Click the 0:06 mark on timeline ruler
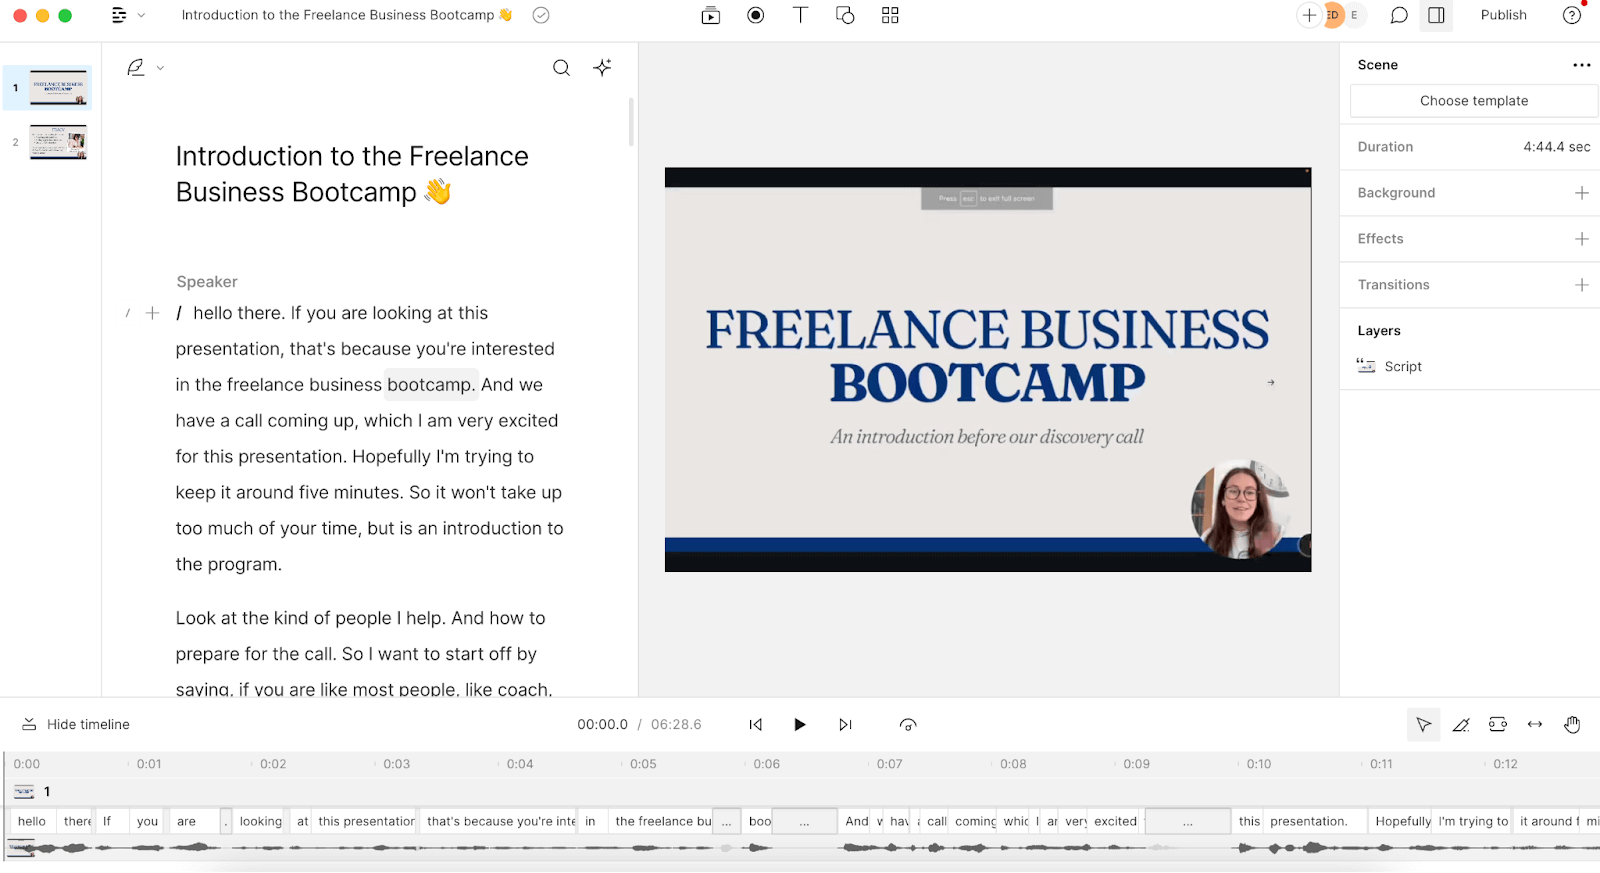Image resolution: width=1600 pixels, height=873 pixels. 766,764
